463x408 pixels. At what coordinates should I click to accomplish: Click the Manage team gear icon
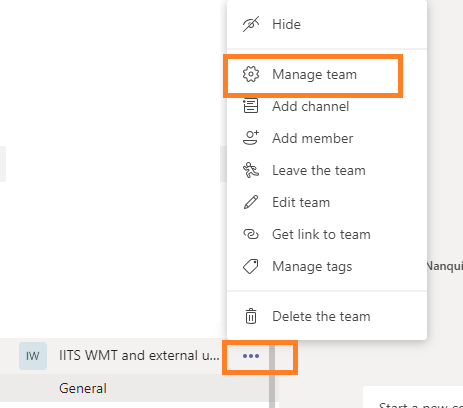(251, 74)
